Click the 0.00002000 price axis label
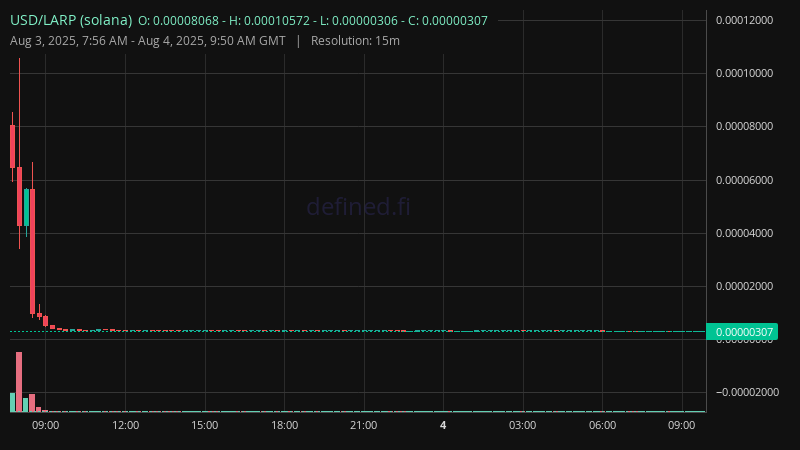This screenshot has height=450, width=800. 744,286
